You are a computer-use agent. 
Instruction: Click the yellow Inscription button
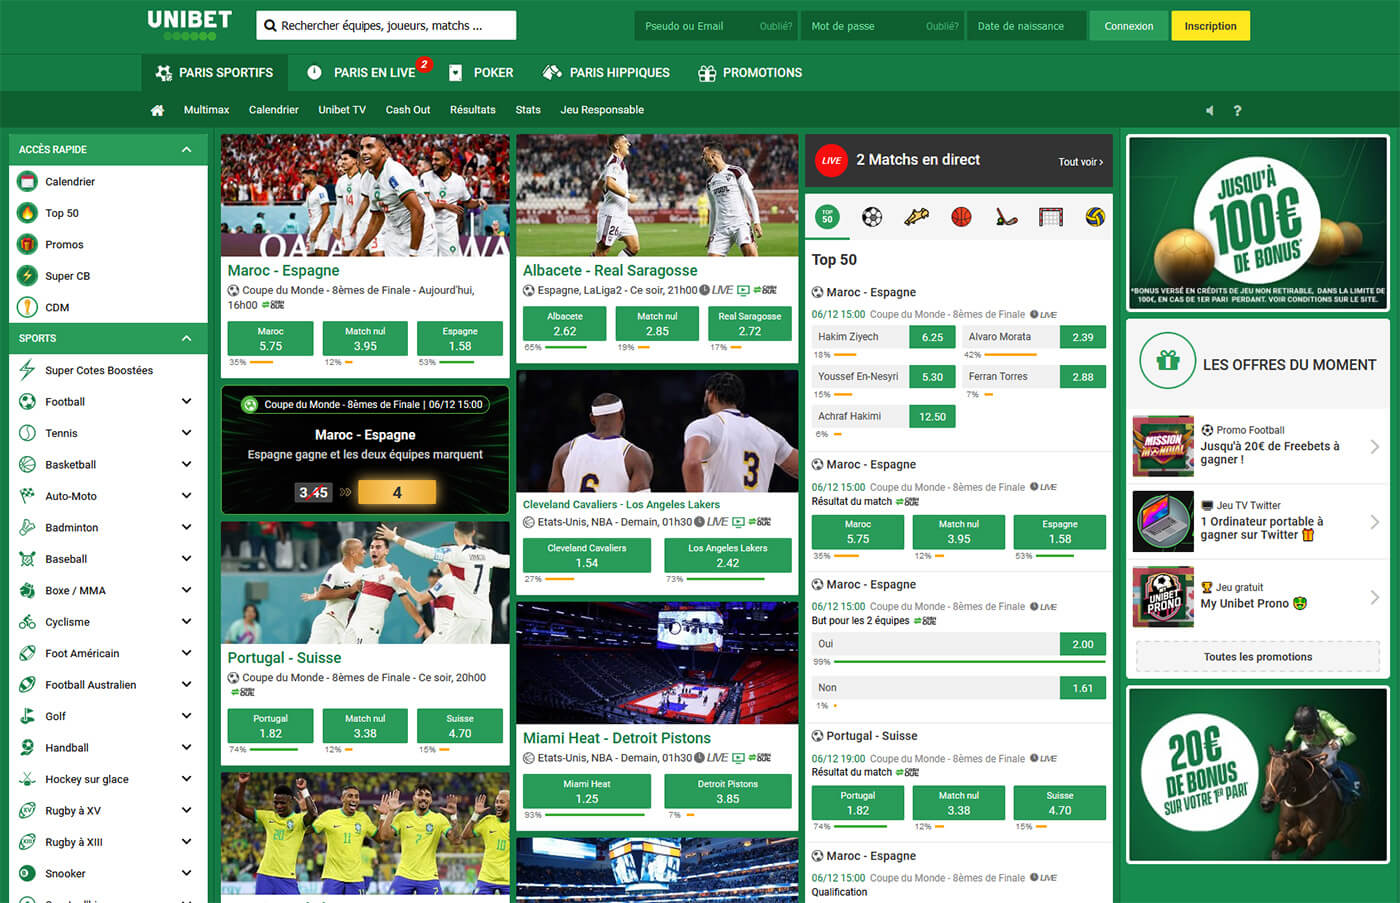pos(1210,26)
